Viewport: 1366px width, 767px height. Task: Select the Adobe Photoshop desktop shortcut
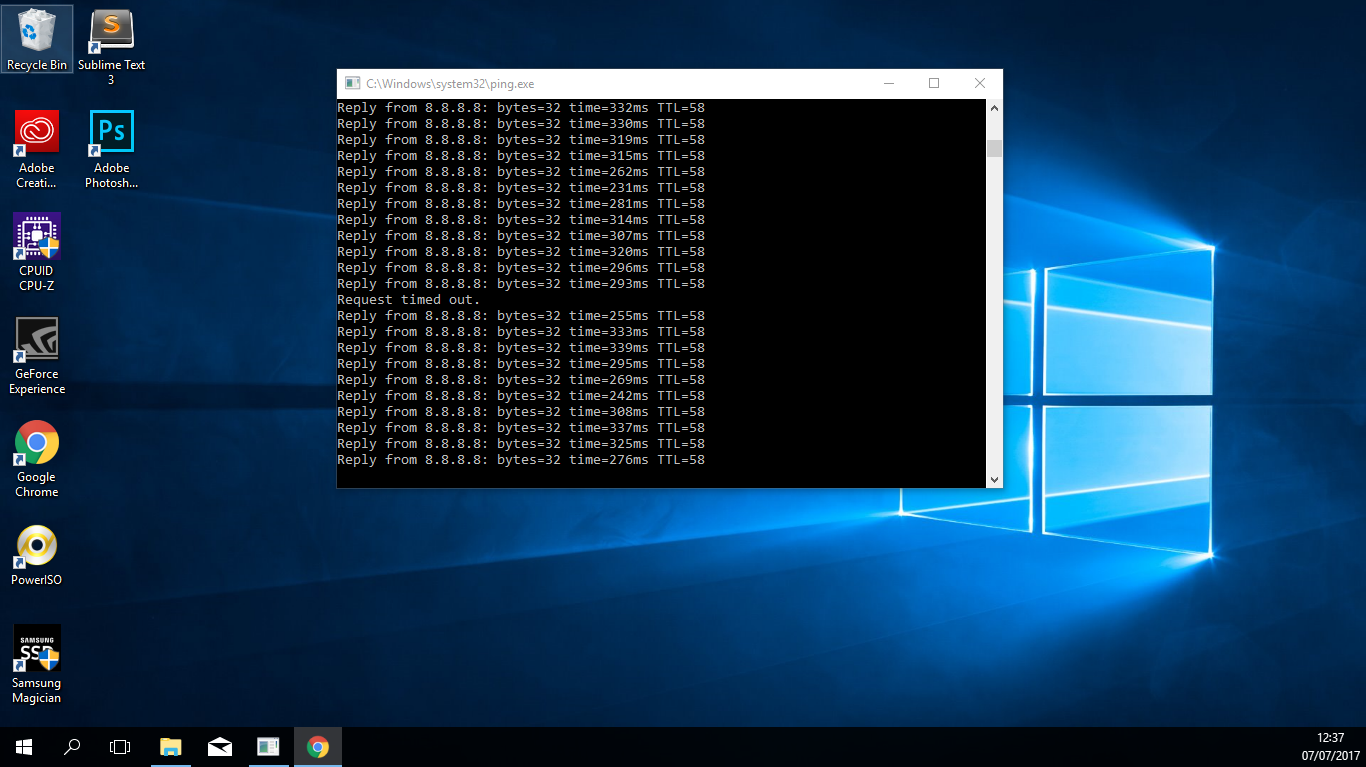(111, 149)
